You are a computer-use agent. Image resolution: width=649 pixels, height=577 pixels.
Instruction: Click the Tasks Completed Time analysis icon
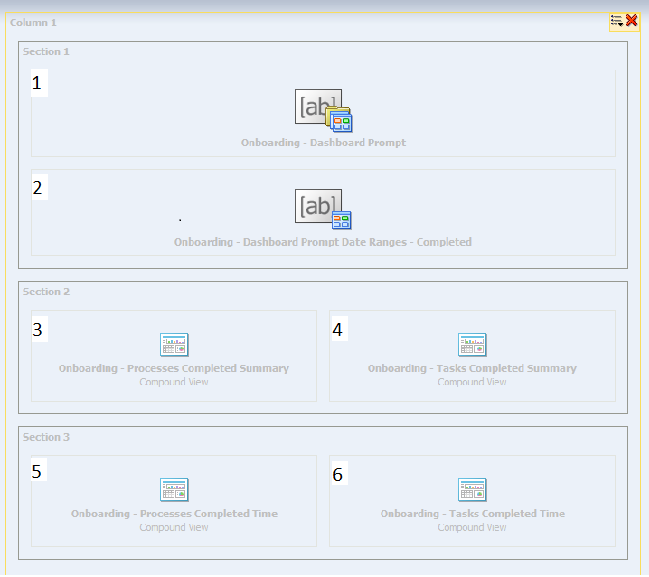click(472, 490)
